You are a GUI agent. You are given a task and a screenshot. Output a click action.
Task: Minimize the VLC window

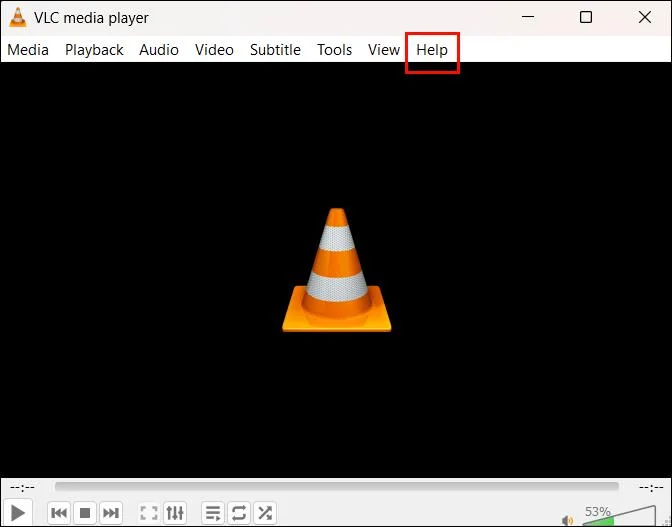pos(528,17)
